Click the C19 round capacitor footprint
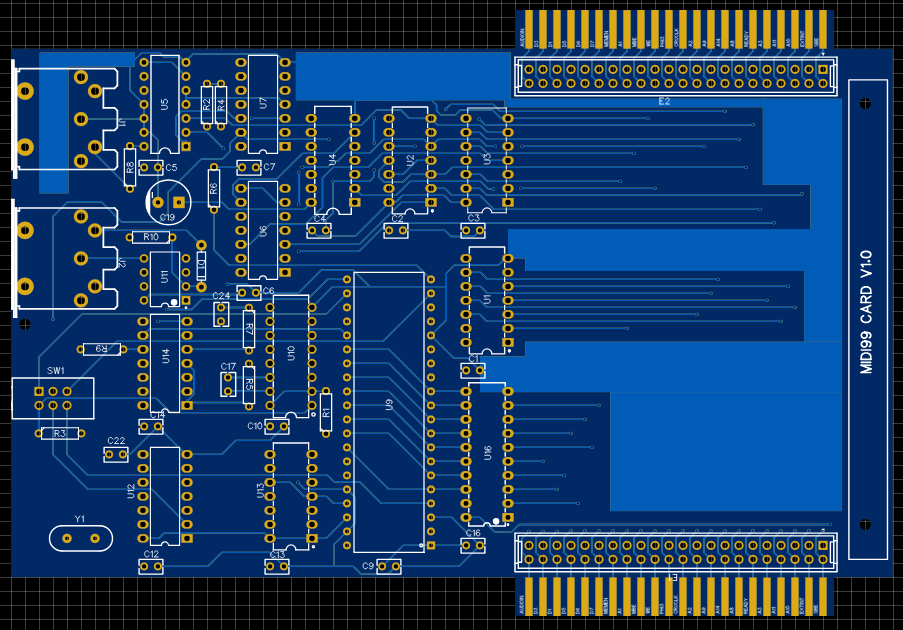The height and width of the screenshot is (630, 903). [x=168, y=202]
